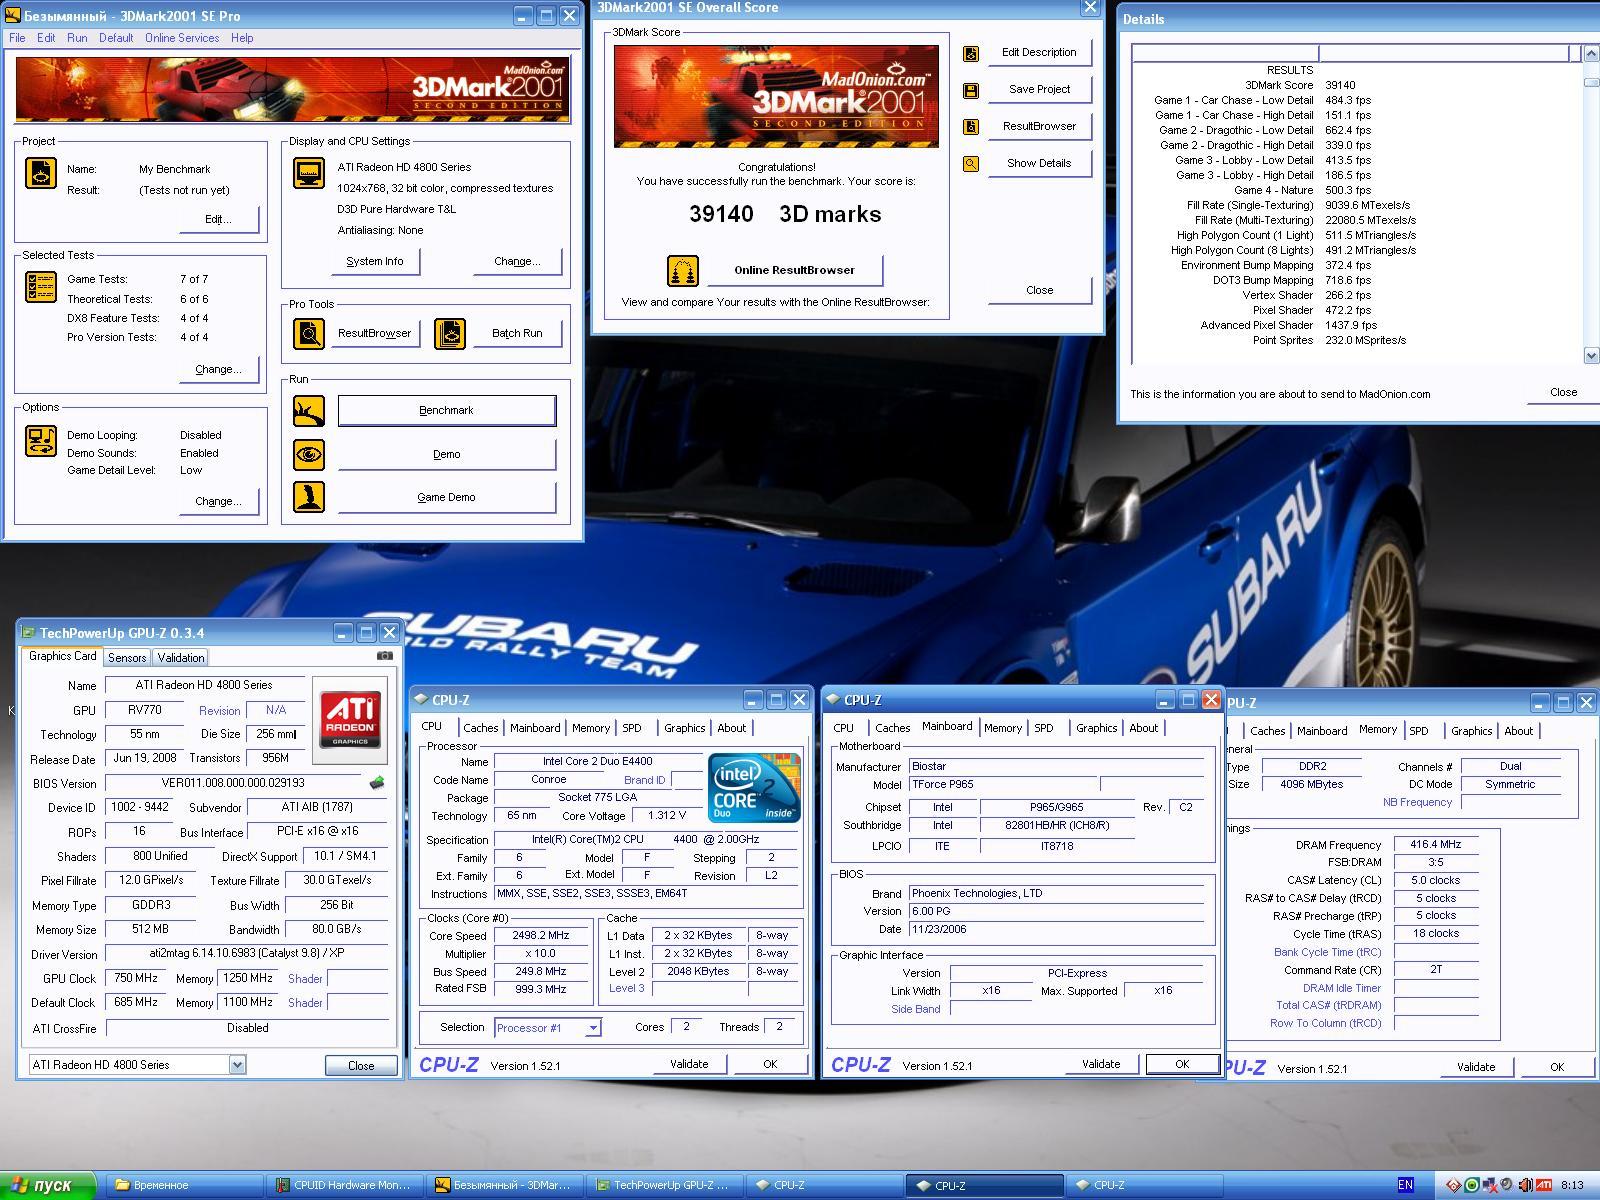Click the Display and CPU Settings monitor icon

[x=309, y=173]
